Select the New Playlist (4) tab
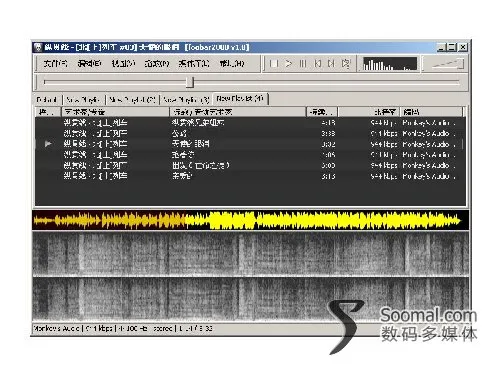The width and height of the screenshot is (500, 375). pos(240,99)
